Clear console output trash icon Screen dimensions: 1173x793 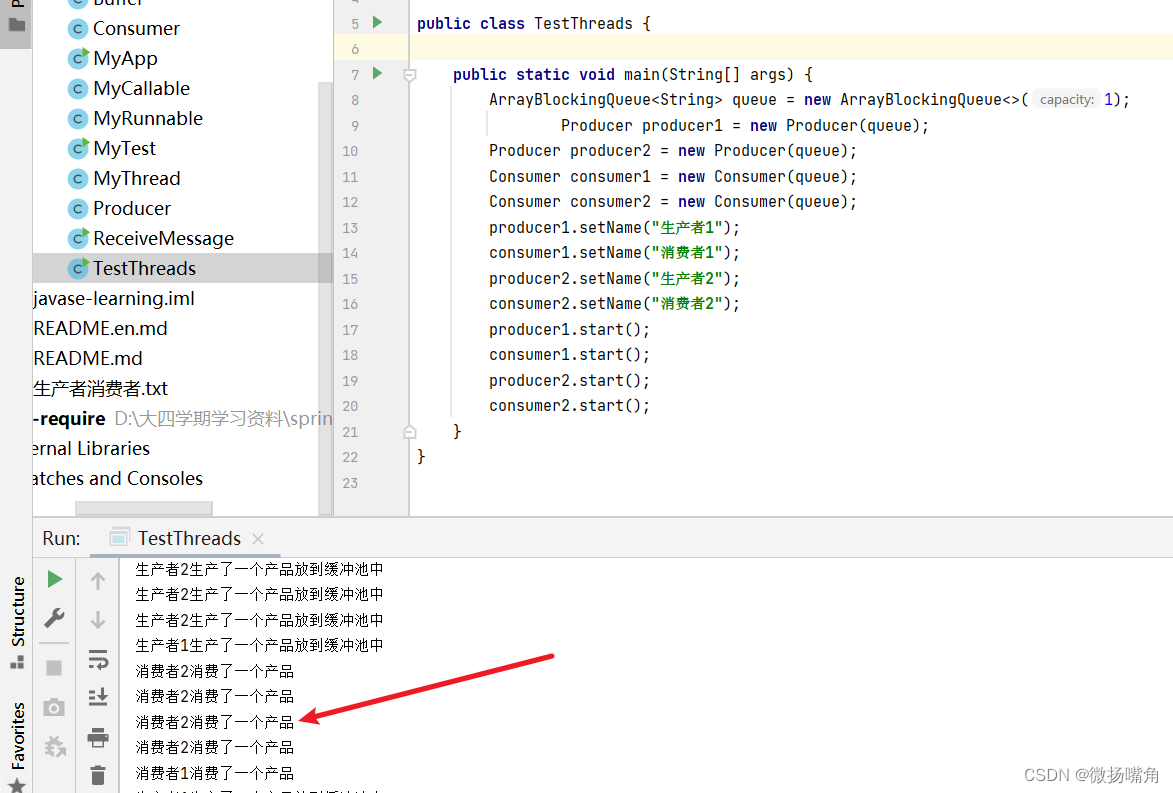click(98, 775)
